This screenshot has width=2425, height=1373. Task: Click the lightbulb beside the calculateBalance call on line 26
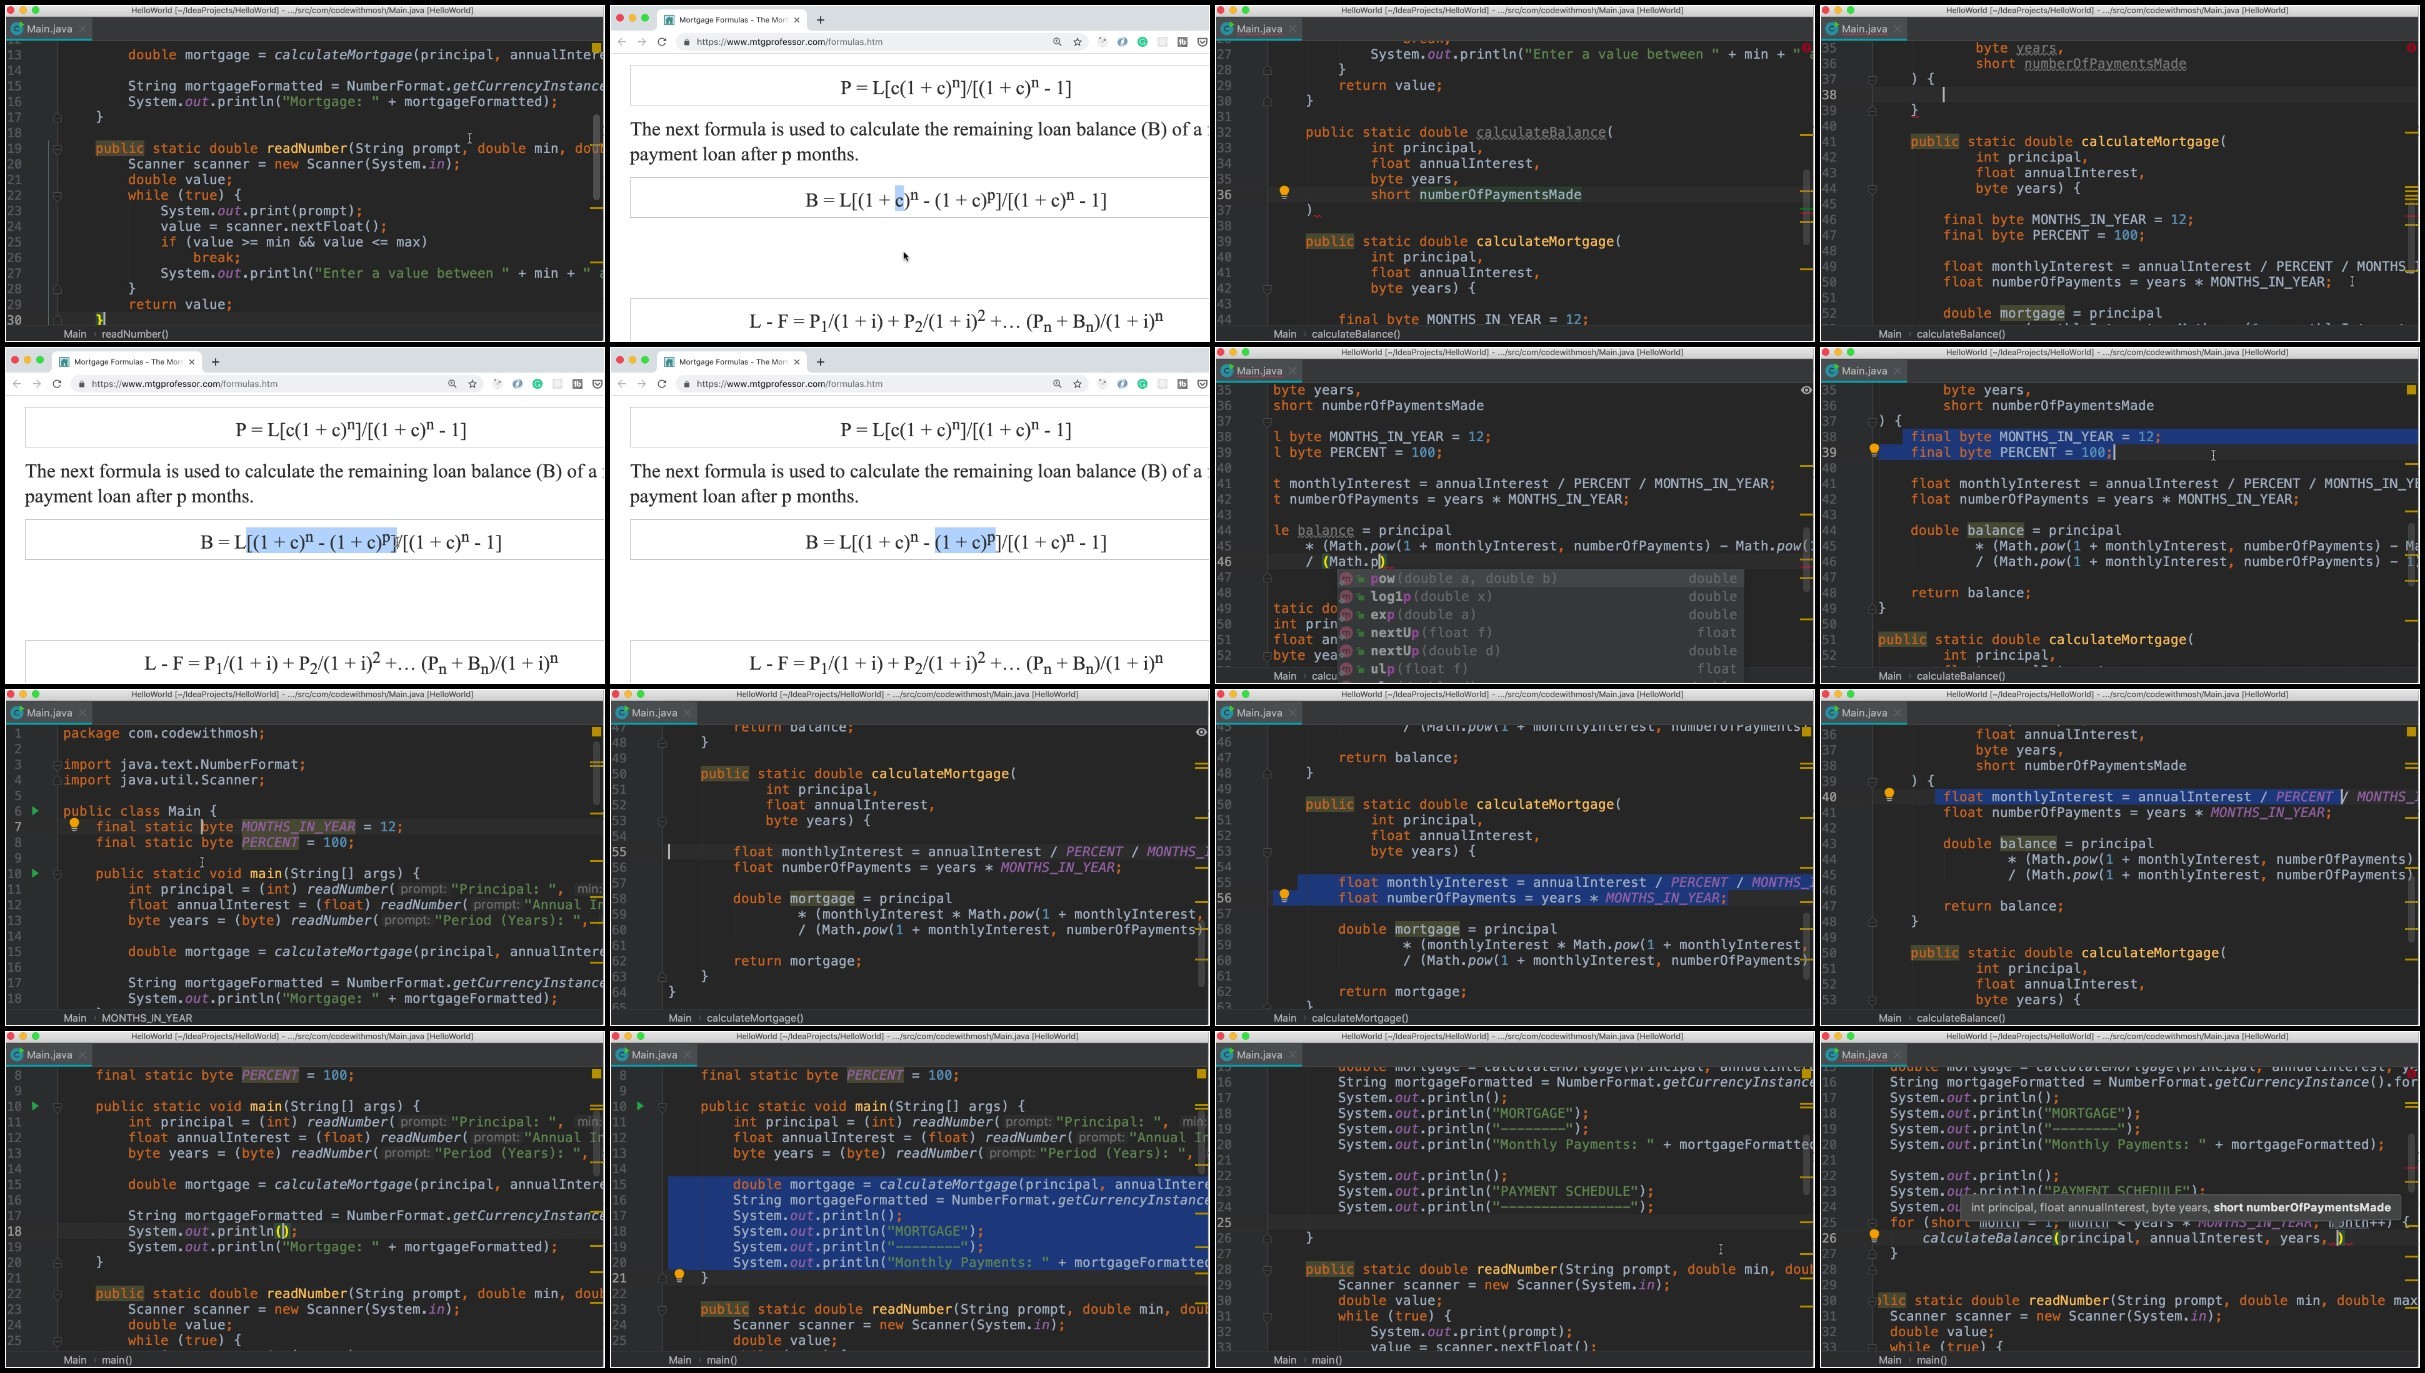pyautogui.click(x=1874, y=1236)
